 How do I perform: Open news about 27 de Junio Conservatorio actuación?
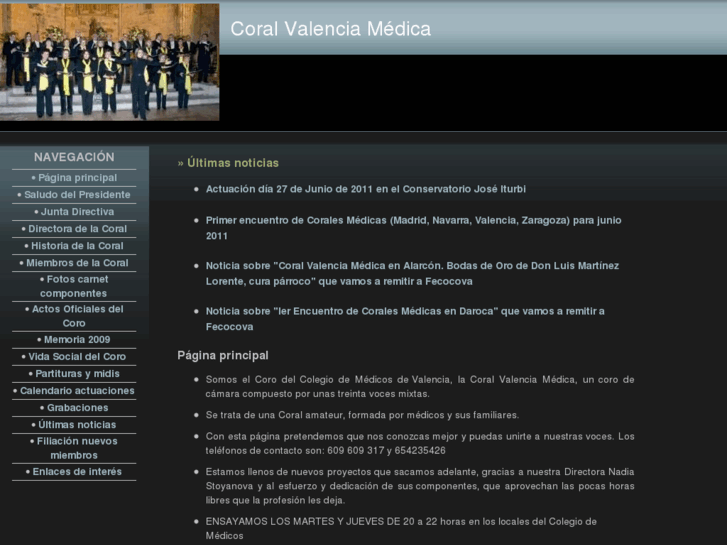(x=366, y=189)
